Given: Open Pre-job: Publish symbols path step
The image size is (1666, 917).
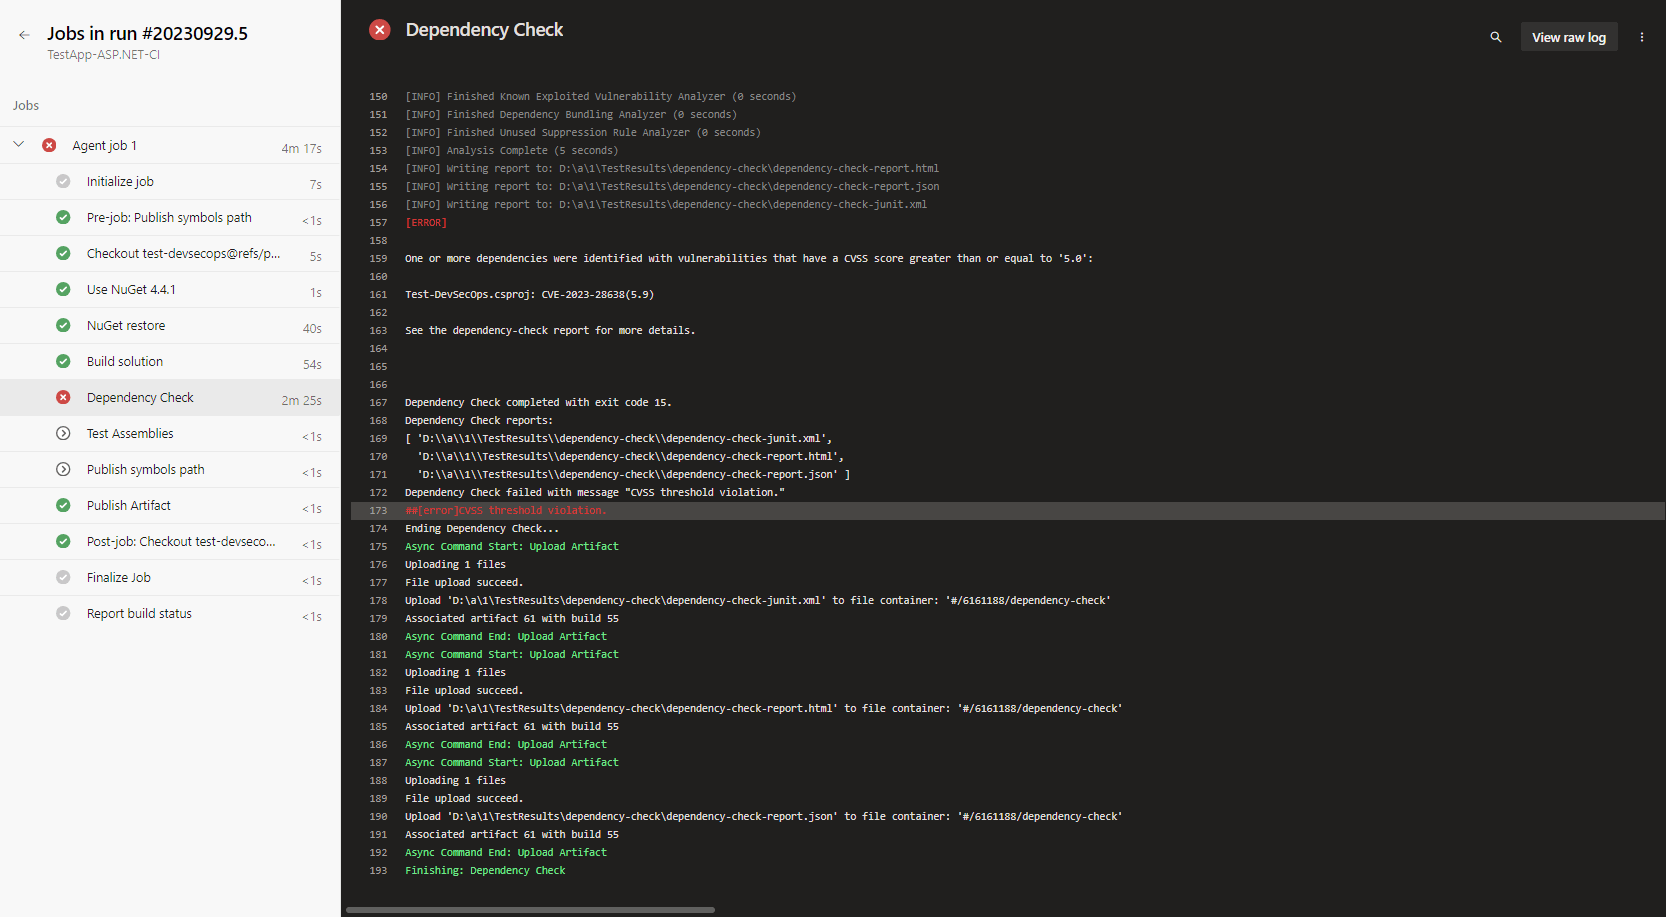Looking at the screenshot, I should [x=169, y=218].
